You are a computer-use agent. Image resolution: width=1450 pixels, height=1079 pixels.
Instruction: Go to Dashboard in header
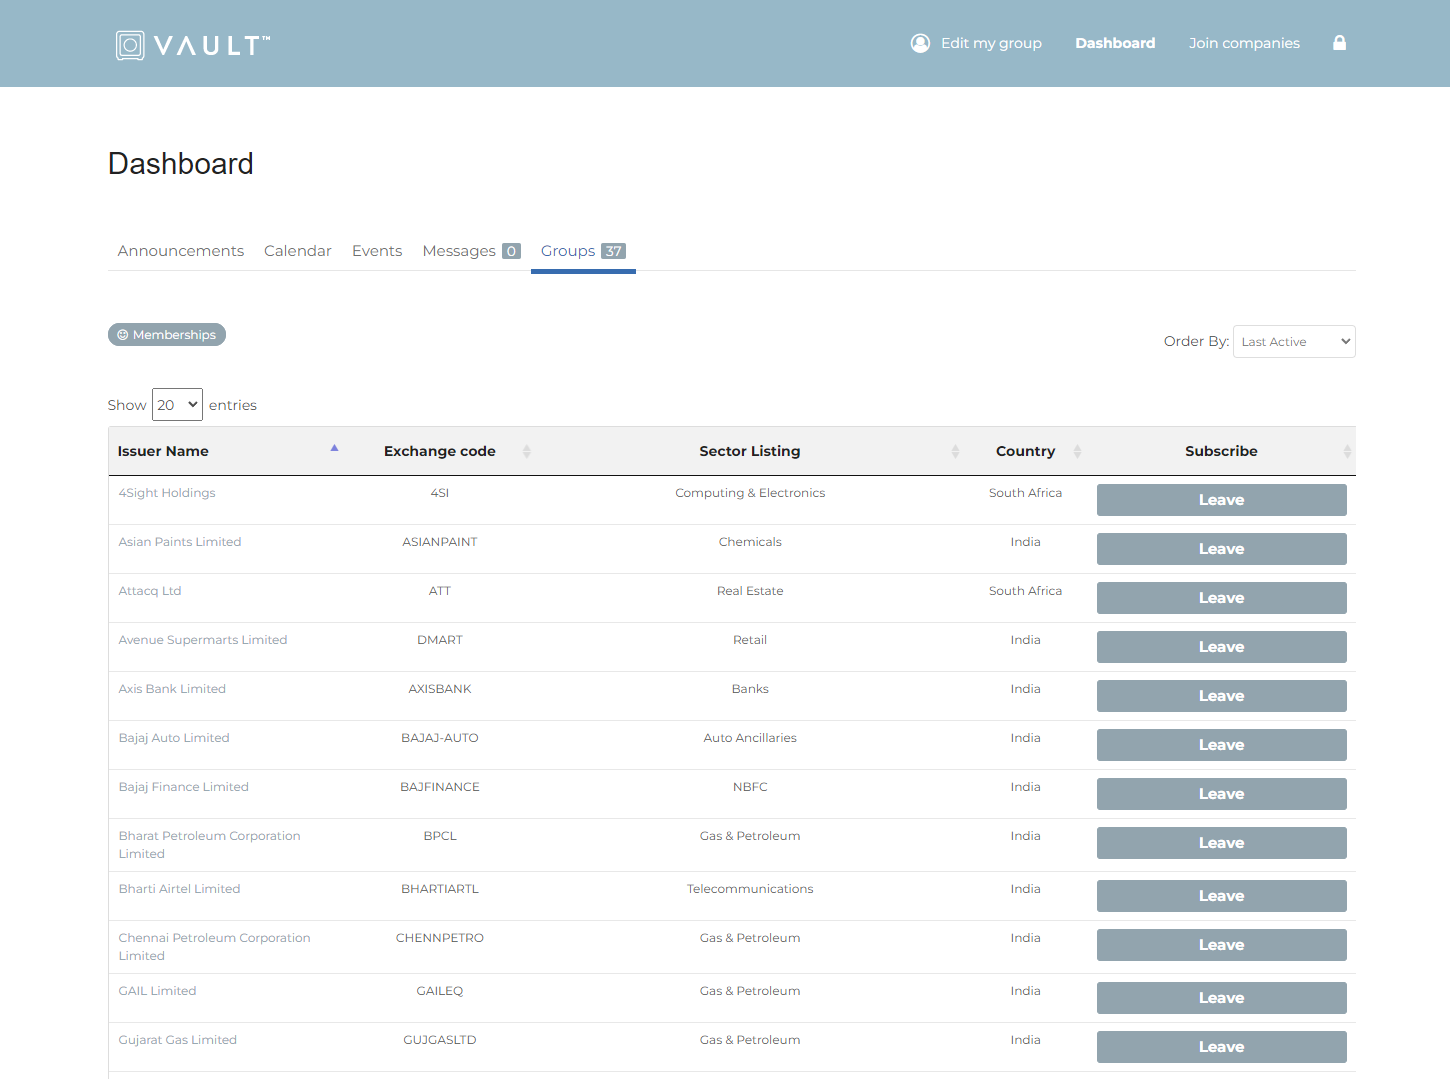[1115, 43]
